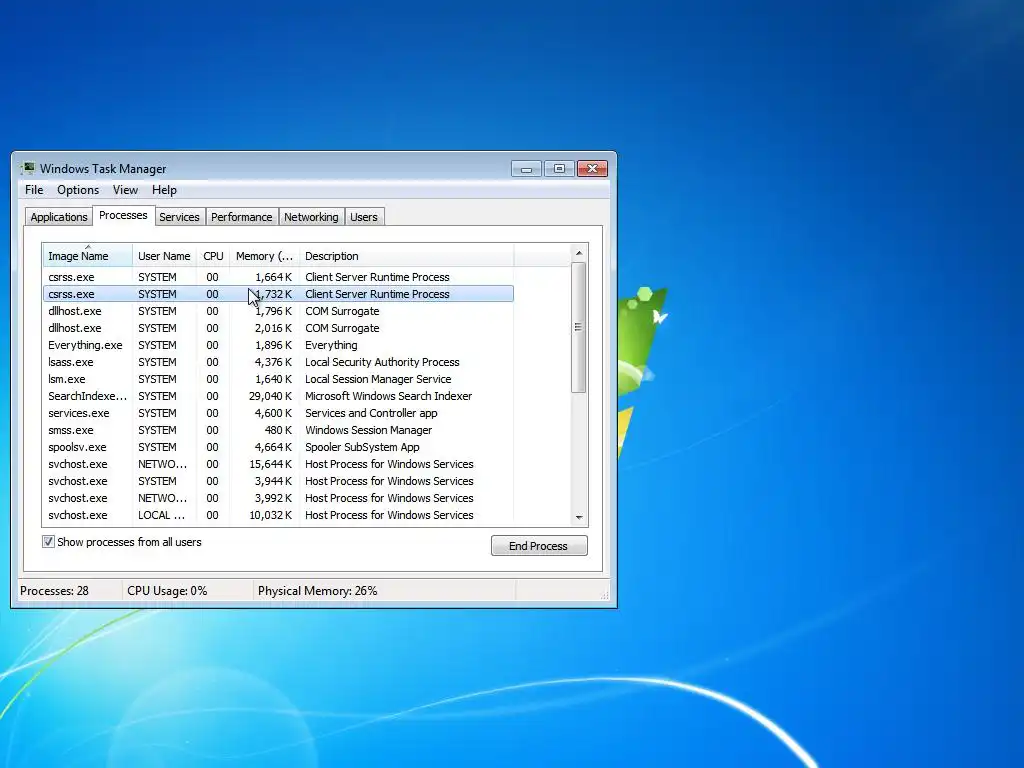
Task: Sort by Description column header
Action: pyautogui.click(x=406, y=256)
